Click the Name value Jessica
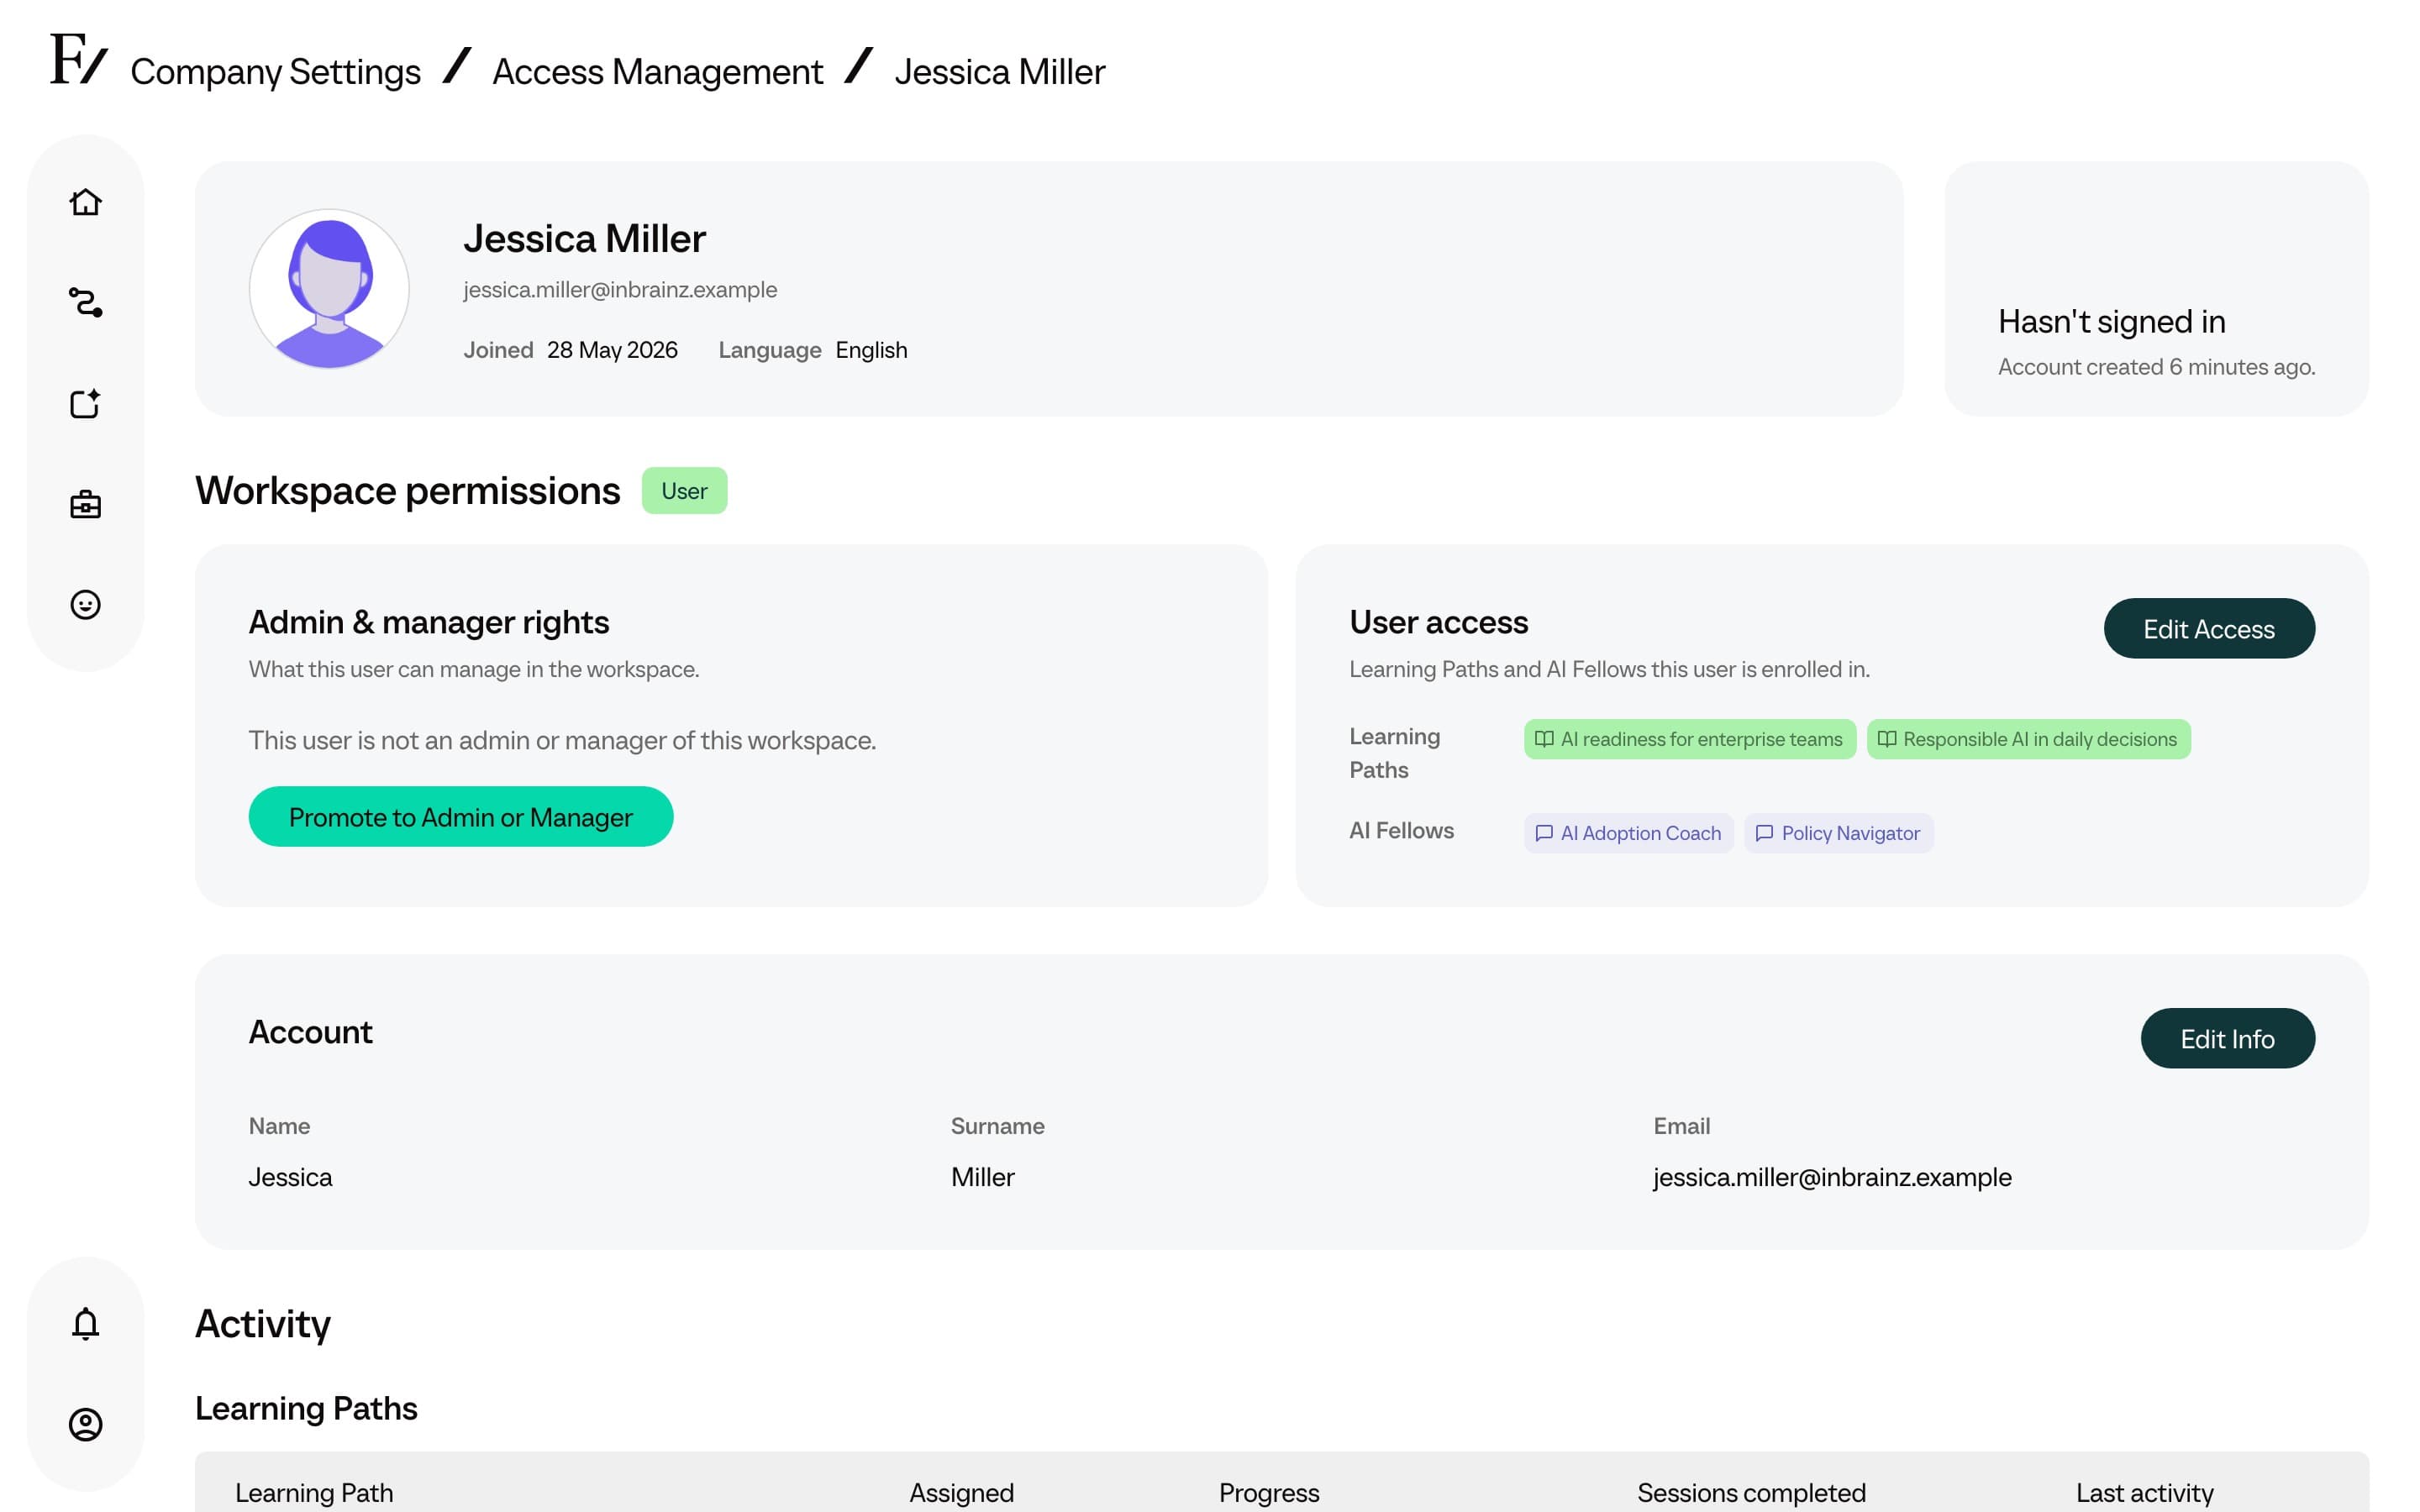This screenshot has width=2420, height=1512. [290, 1177]
